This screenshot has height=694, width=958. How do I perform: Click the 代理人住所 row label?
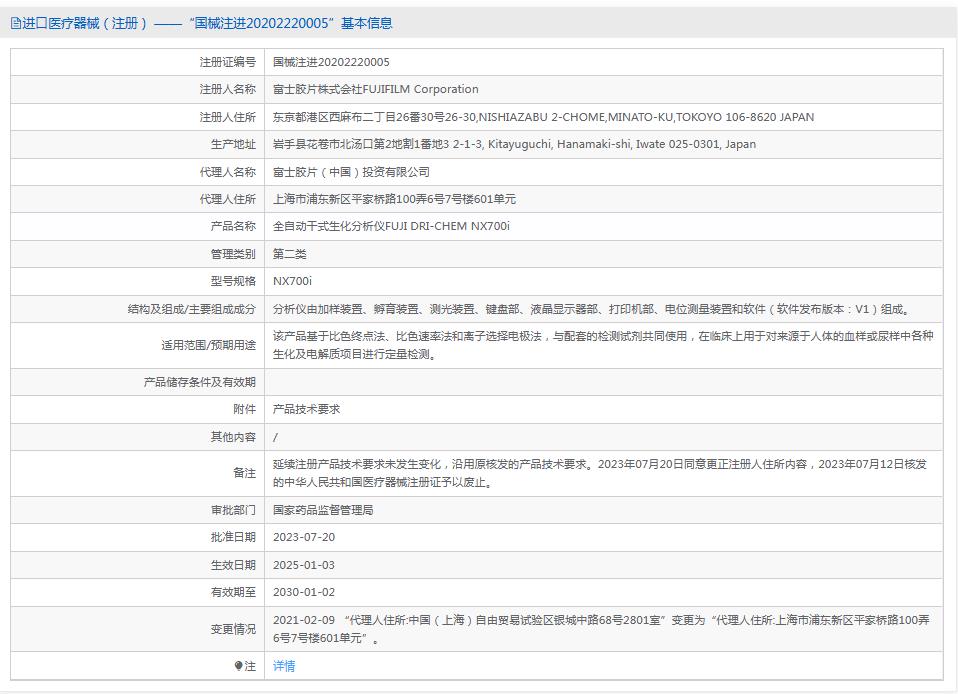click(x=227, y=199)
